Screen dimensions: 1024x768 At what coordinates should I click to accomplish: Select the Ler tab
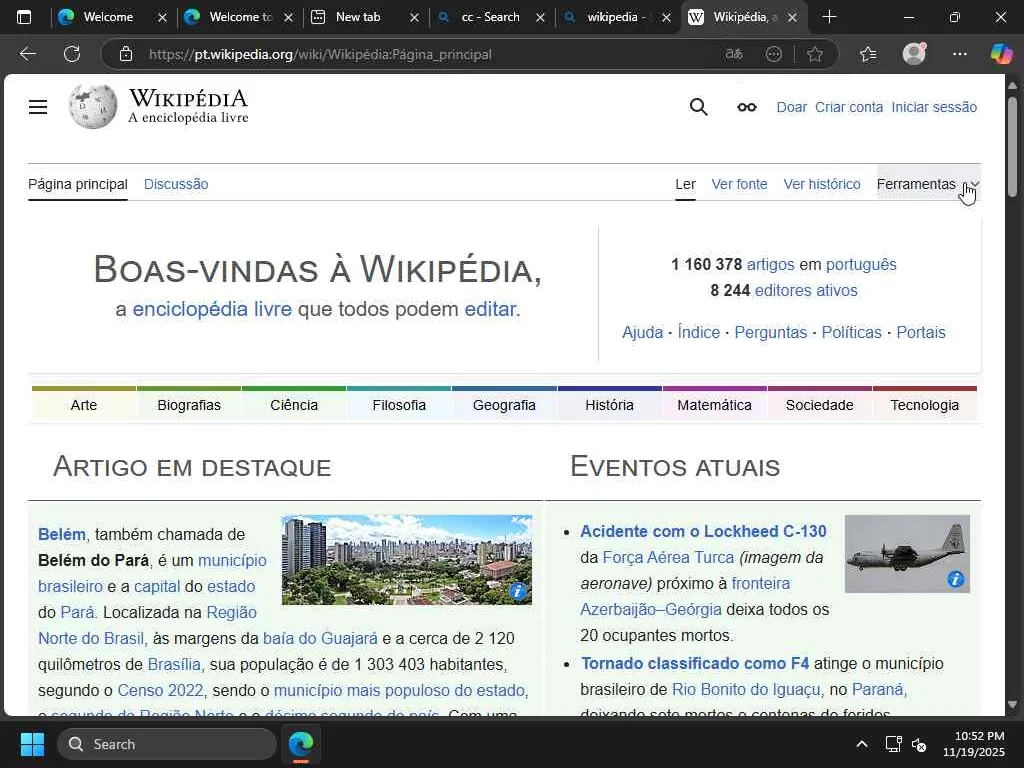coord(685,184)
